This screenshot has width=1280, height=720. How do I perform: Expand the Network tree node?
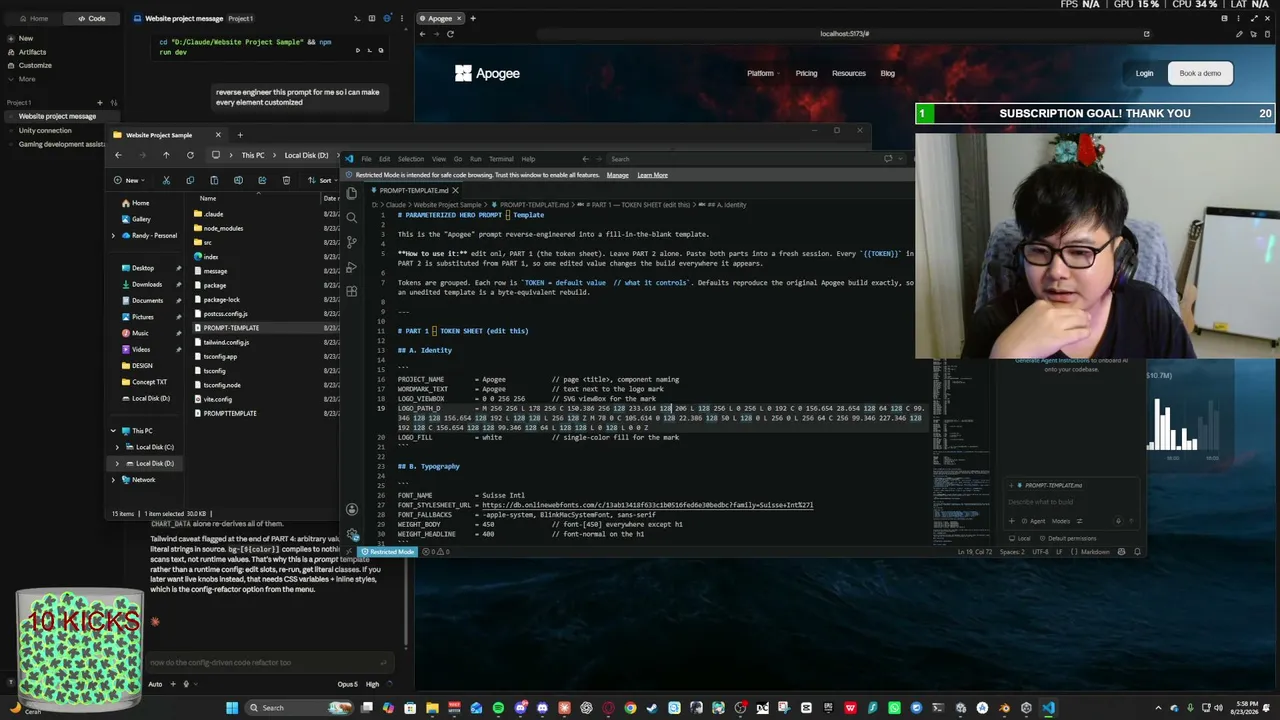click(x=113, y=480)
